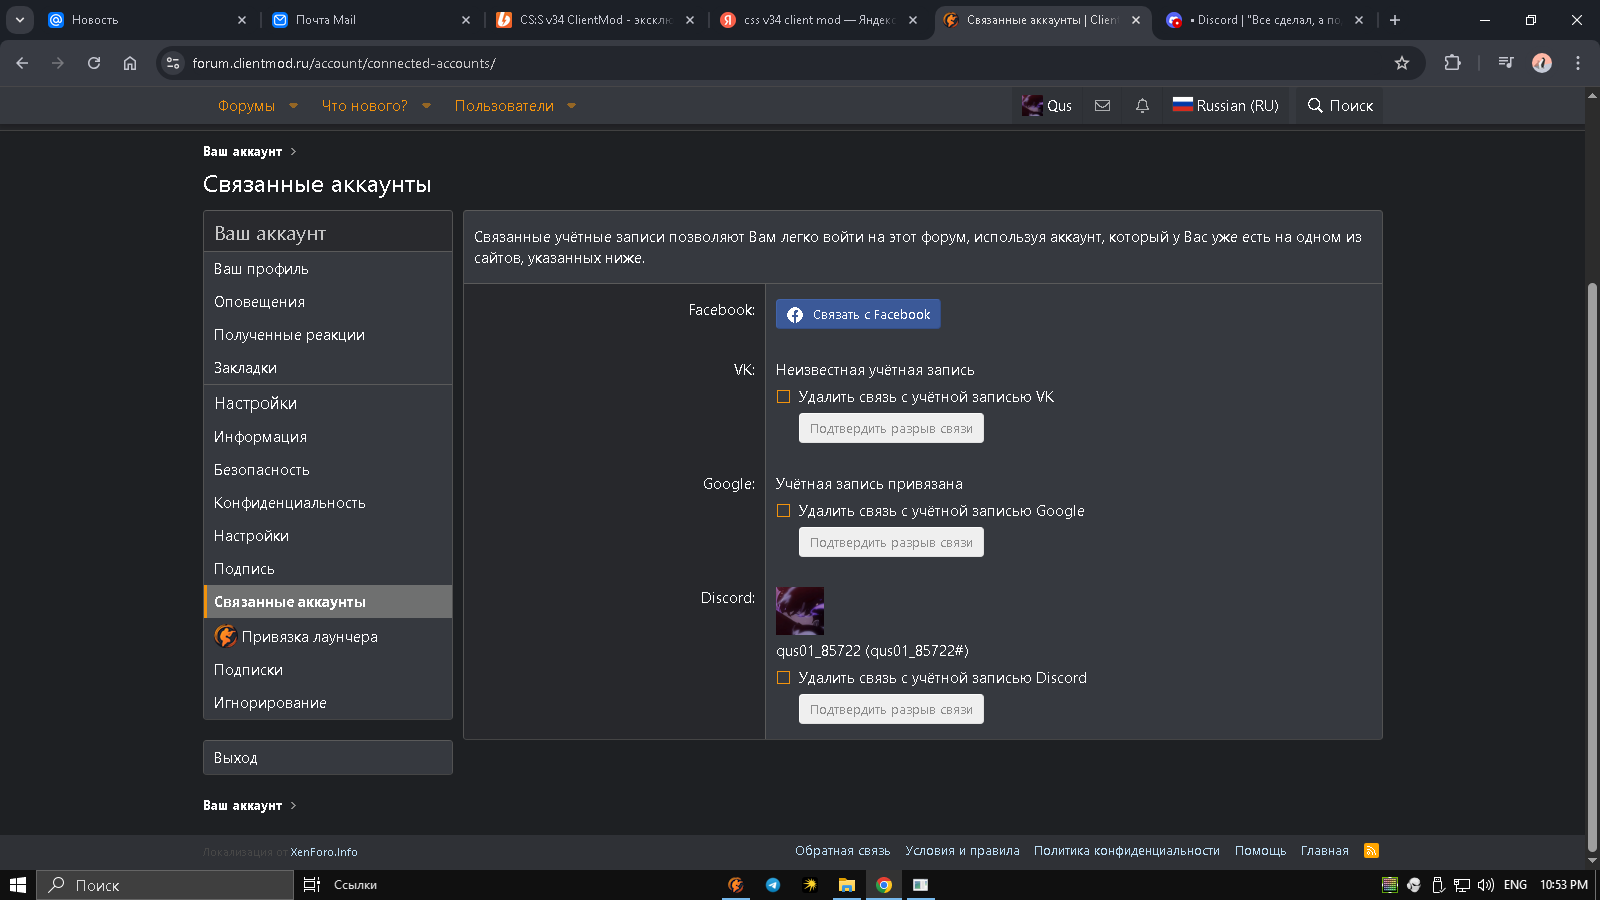Open the forum messages envelope icon
This screenshot has width=1600, height=900.
click(x=1102, y=106)
